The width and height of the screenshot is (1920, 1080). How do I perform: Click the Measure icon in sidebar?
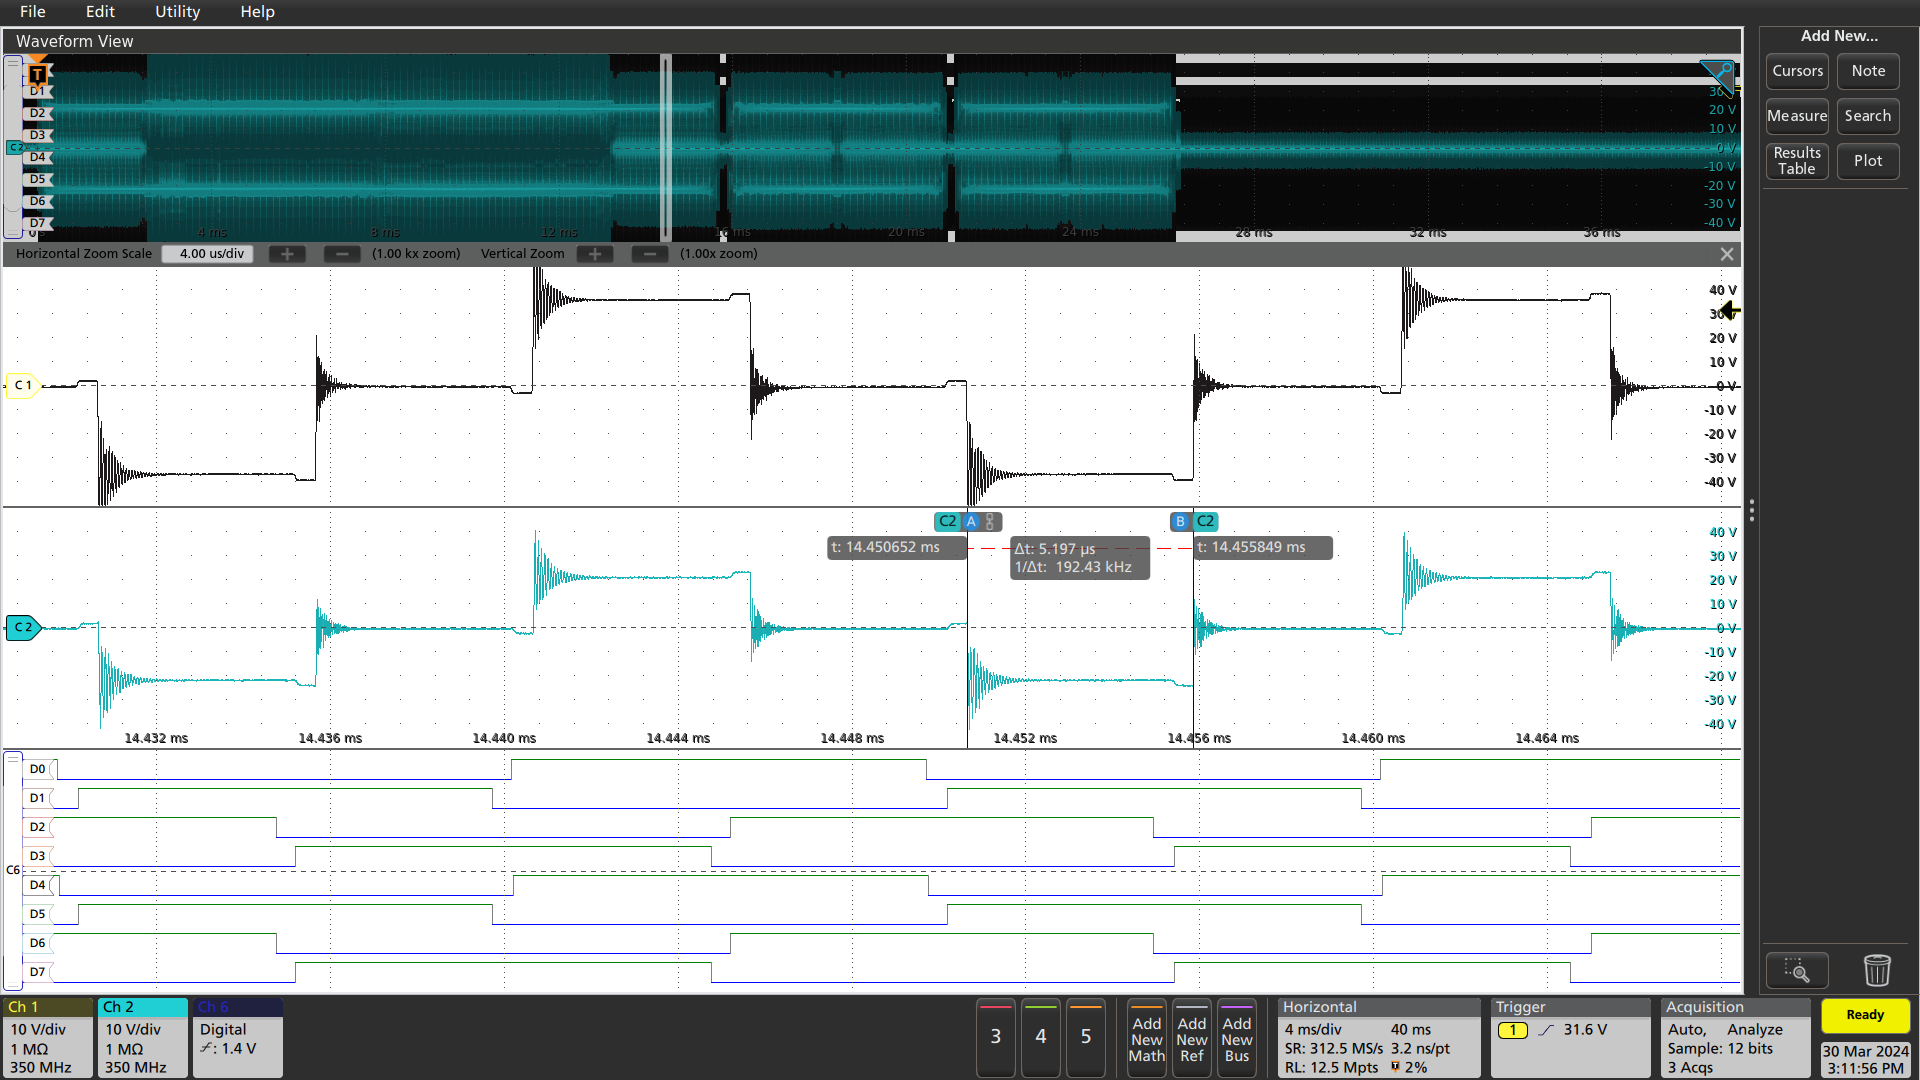coord(1796,115)
